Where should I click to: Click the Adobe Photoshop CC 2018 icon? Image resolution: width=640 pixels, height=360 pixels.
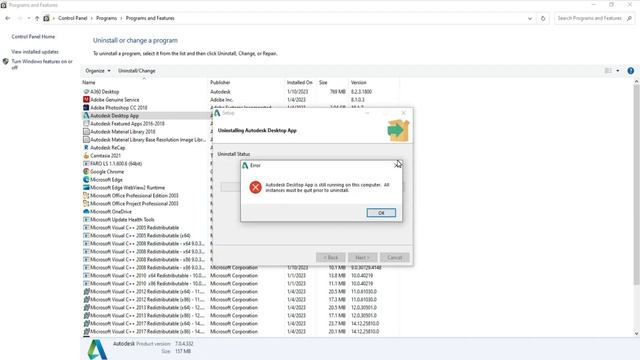86,108
